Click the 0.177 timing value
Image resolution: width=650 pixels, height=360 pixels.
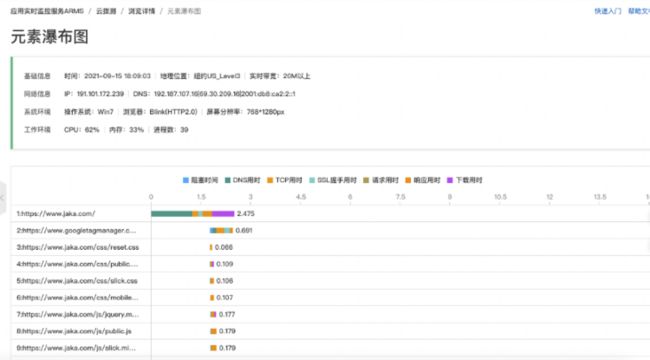point(227,314)
